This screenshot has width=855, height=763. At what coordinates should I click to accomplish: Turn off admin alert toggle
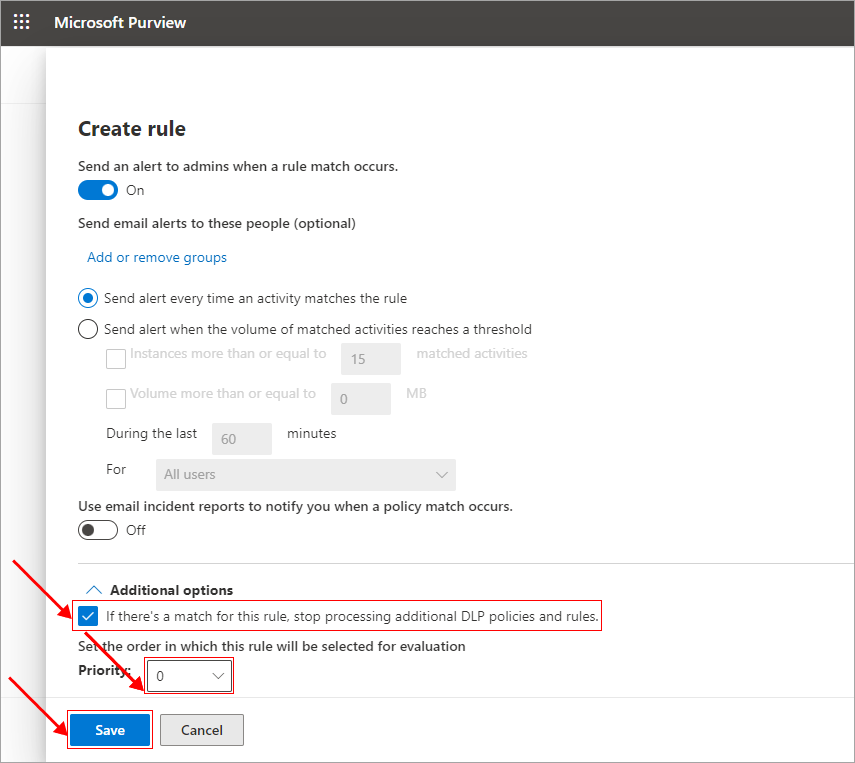point(98,190)
